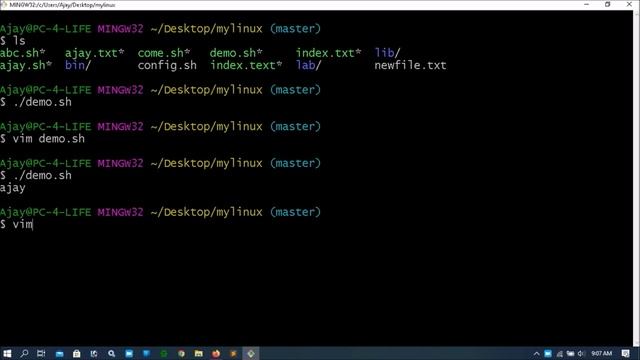Open the volume control in system tray
This screenshot has height=360, width=640.
(581, 353)
